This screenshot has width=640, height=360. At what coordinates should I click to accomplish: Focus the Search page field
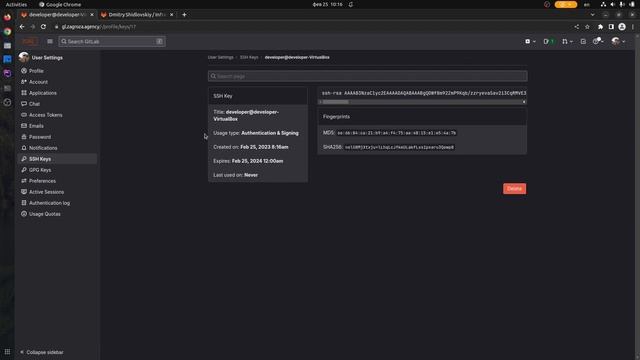click(x=367, y=76)
